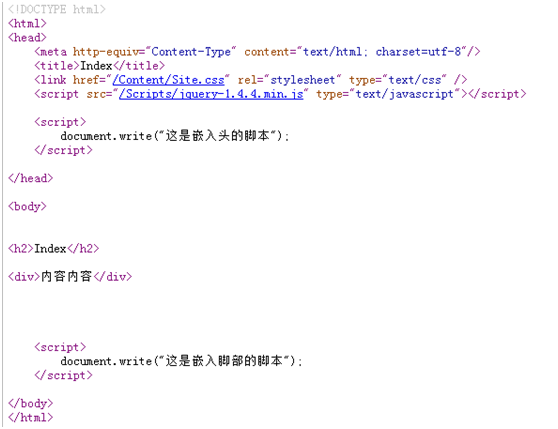
Task: Click the charset=utf-8 value text
Action: coord(418,52)
